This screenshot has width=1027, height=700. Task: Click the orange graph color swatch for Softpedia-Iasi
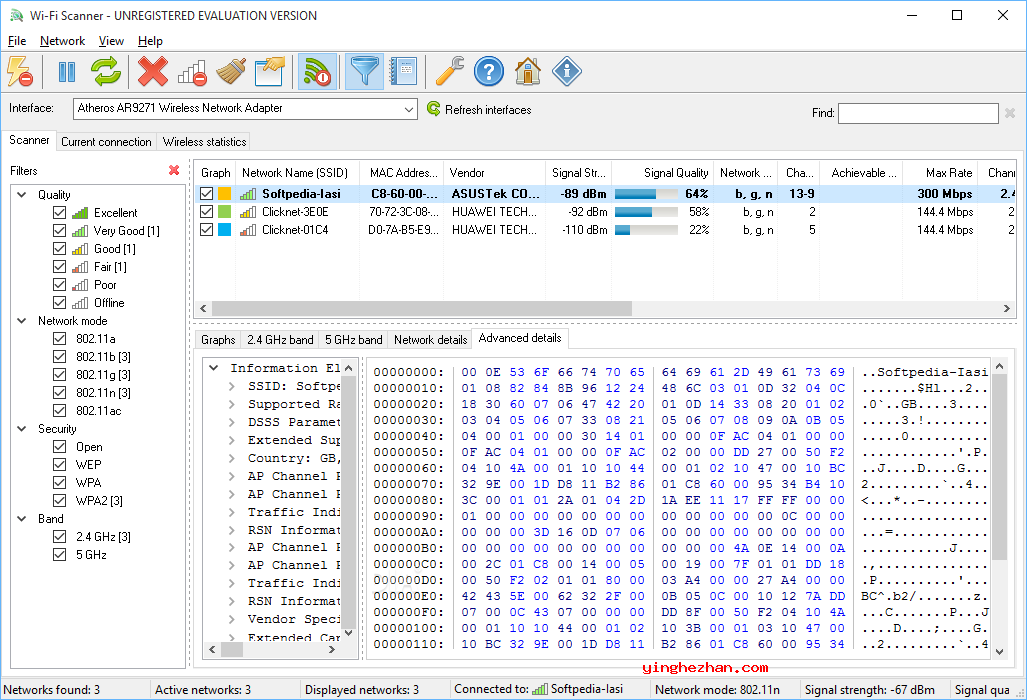[225, 194]
